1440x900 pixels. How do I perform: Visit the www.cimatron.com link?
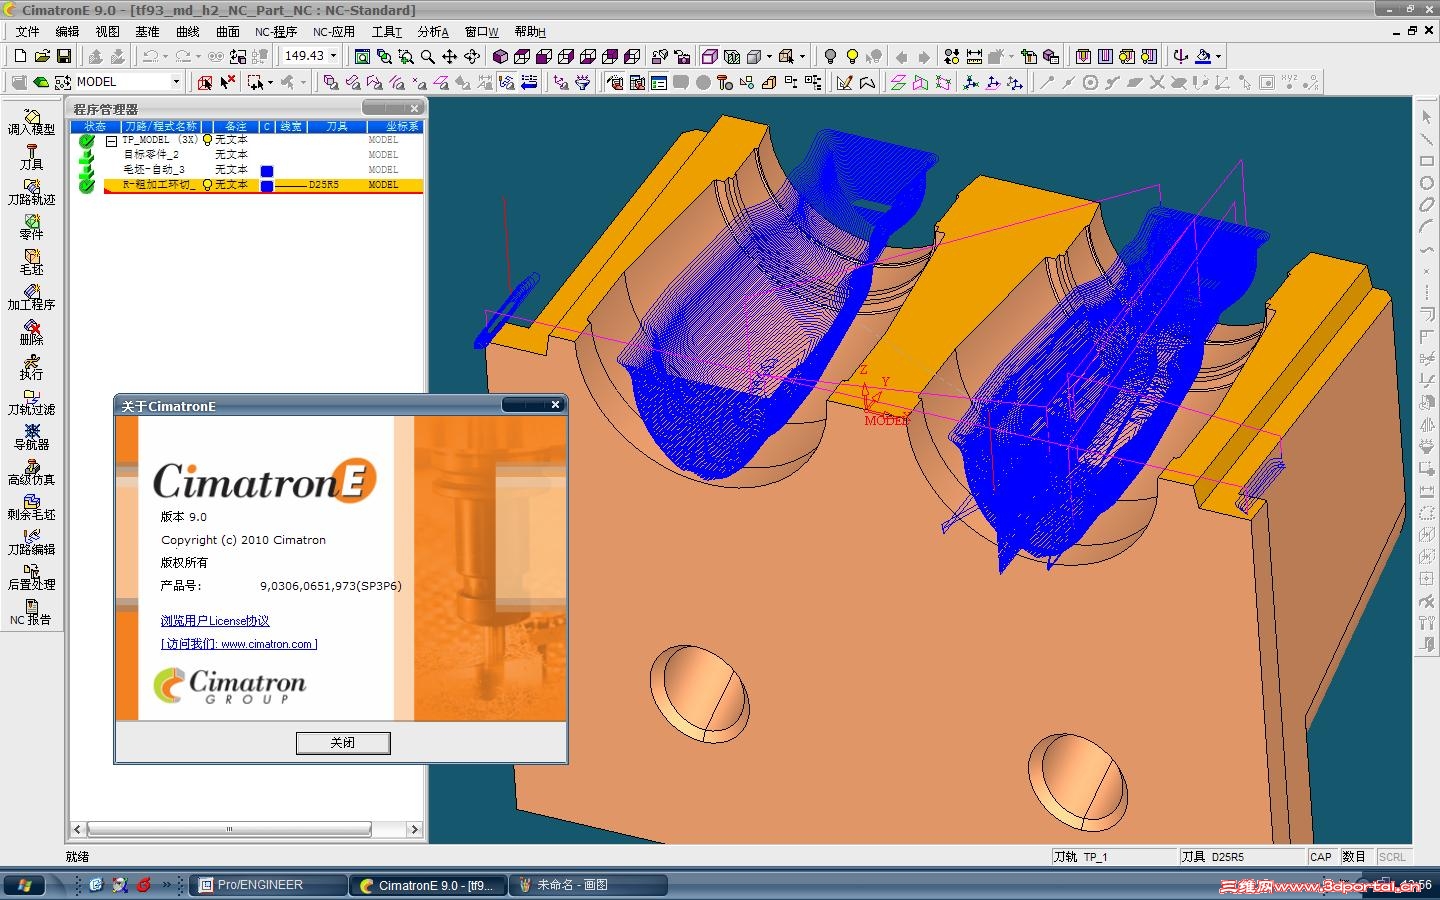click(239, 644)
